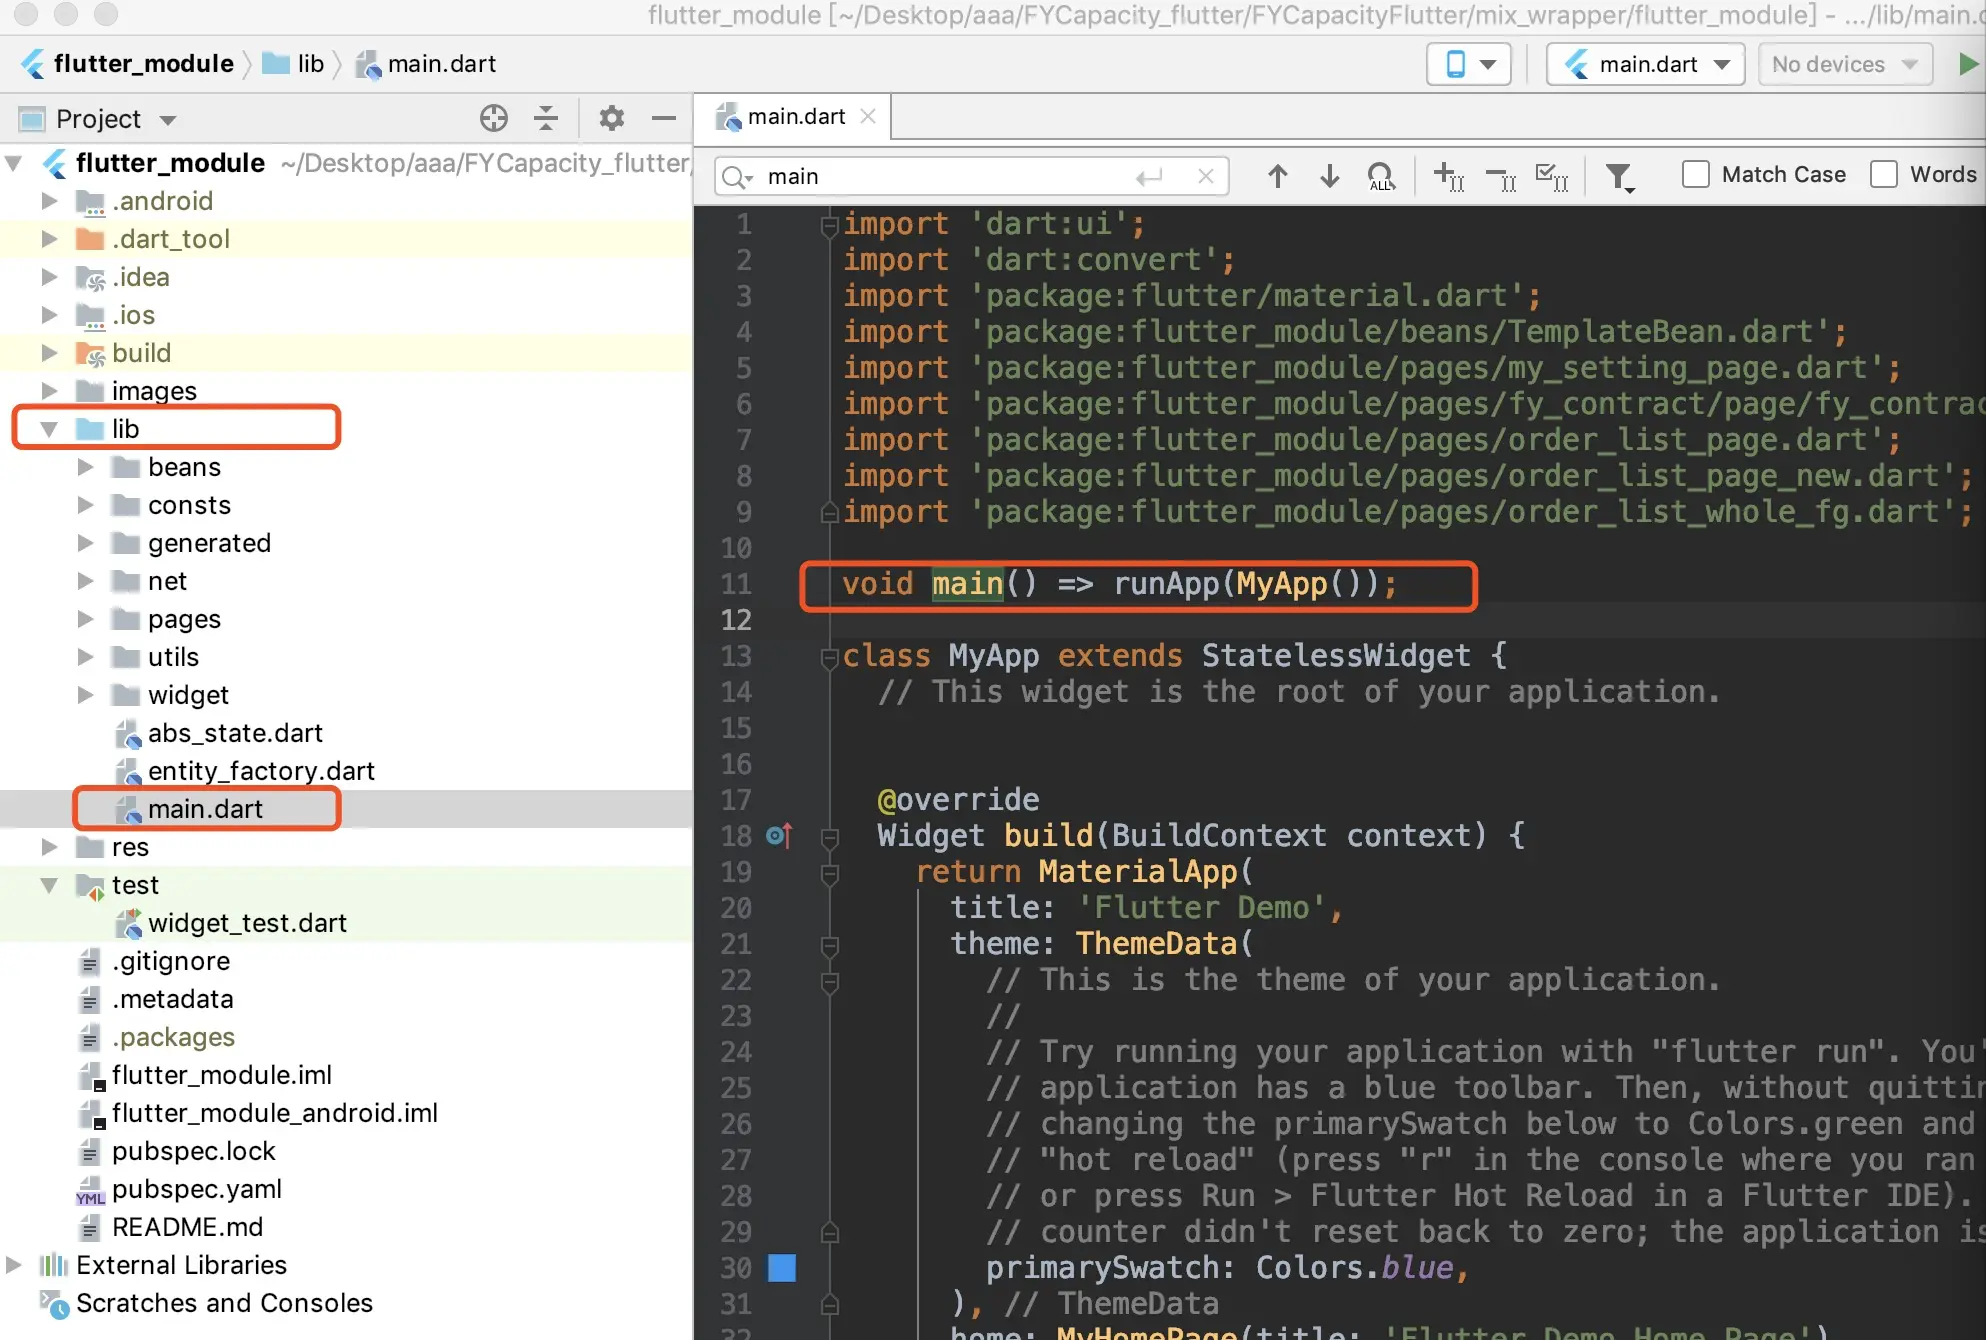1986x1340 pixels.
Task: Click the lib breadcrumb in navigation bar
Action: (310, 64)
